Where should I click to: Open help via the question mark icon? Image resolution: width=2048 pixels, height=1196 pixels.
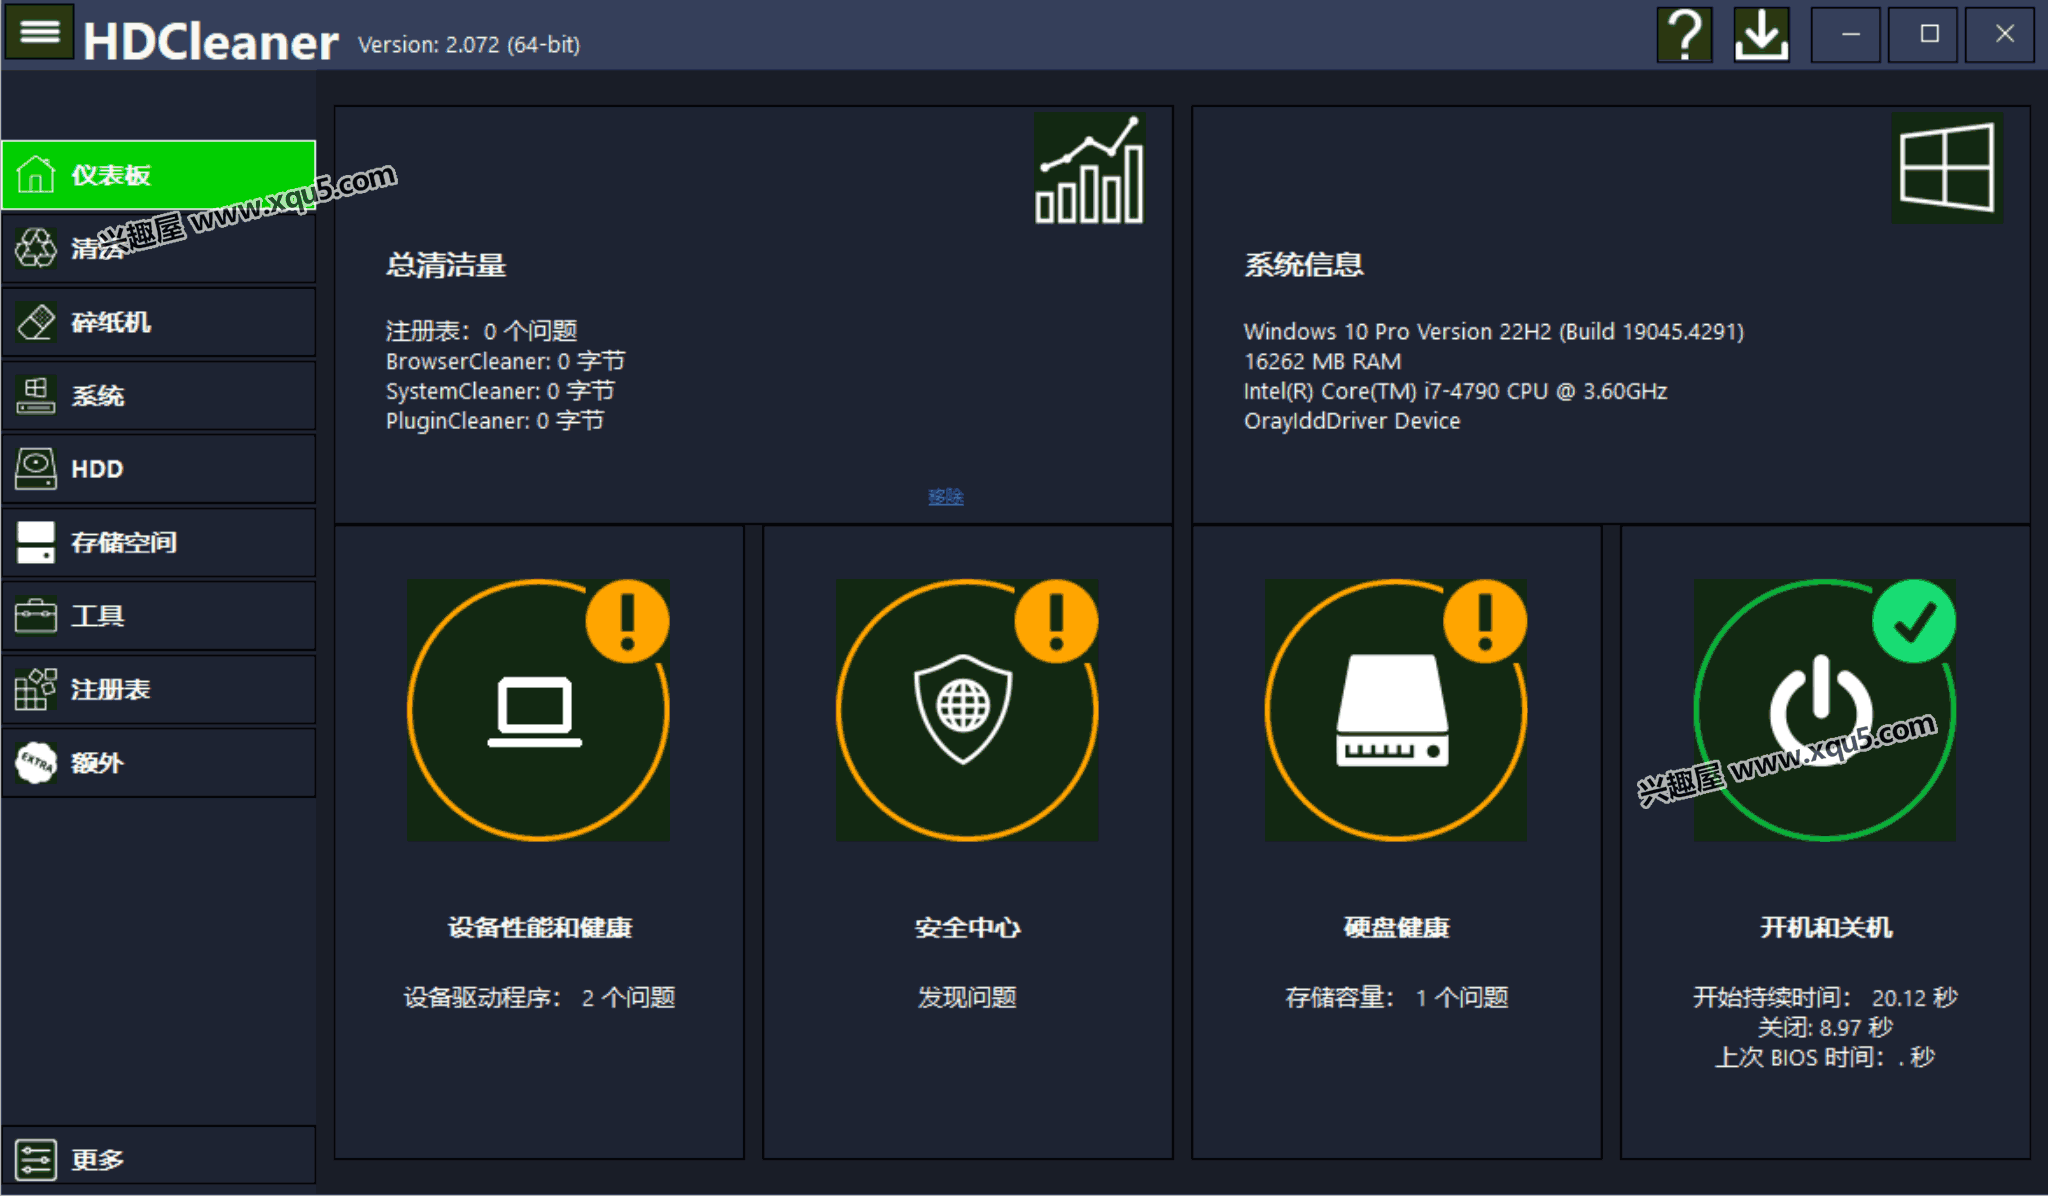[x=1684, y=35]
